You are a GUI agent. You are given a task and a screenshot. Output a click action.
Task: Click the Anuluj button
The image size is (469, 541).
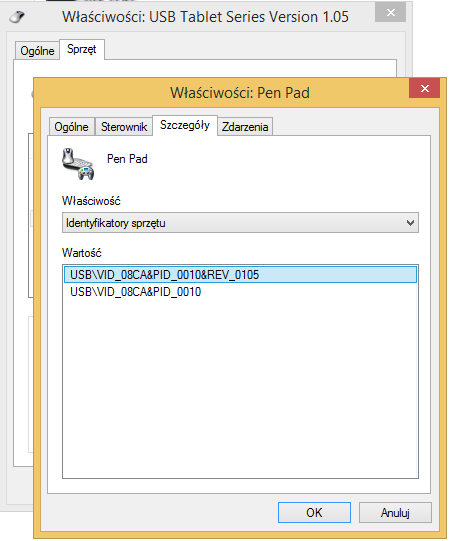(x=395, y=512)
